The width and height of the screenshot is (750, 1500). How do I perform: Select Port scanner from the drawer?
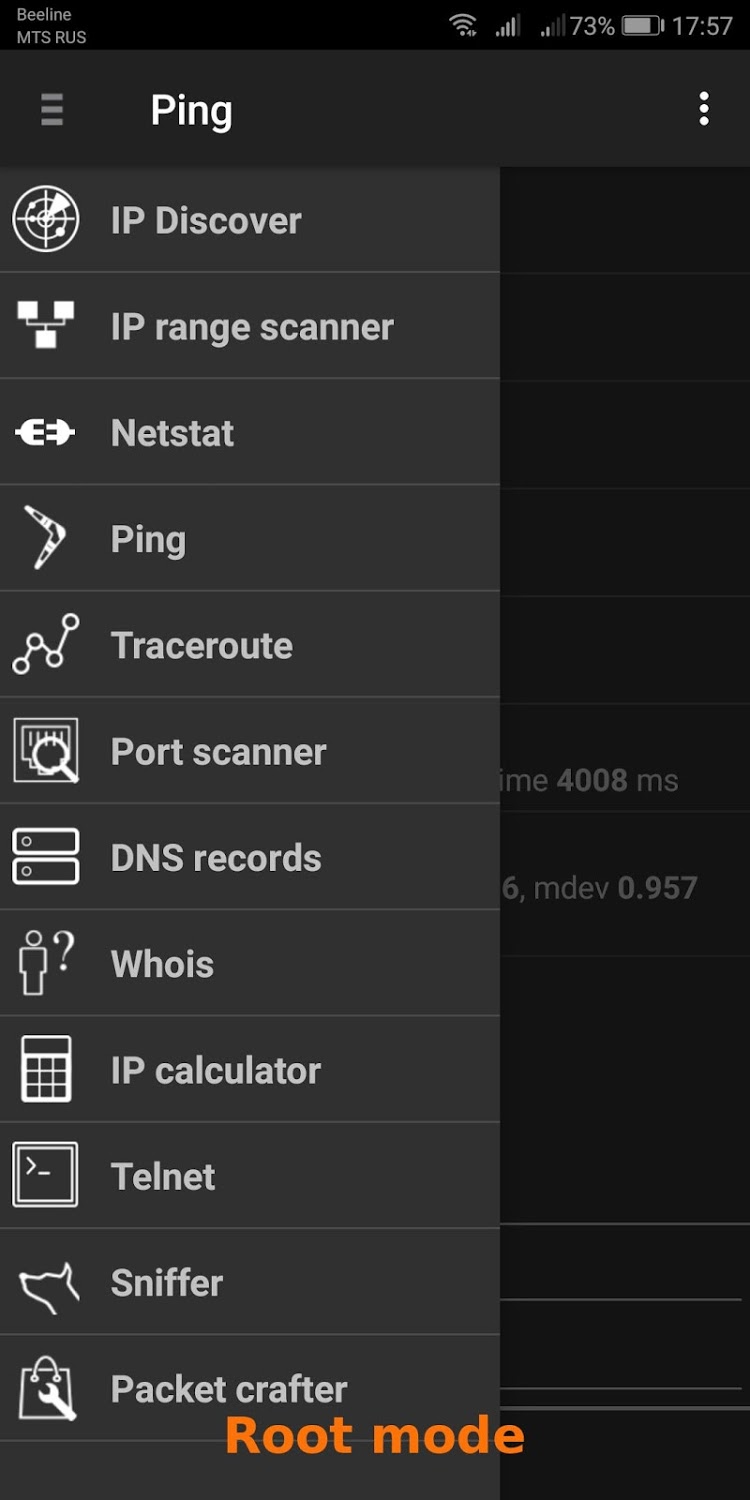point(219,752)
